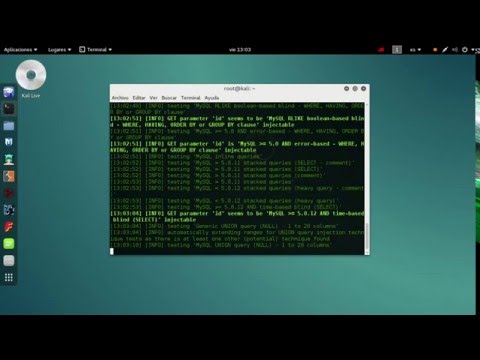Expand the Terminal app menu in top bar

pos(95,50)
